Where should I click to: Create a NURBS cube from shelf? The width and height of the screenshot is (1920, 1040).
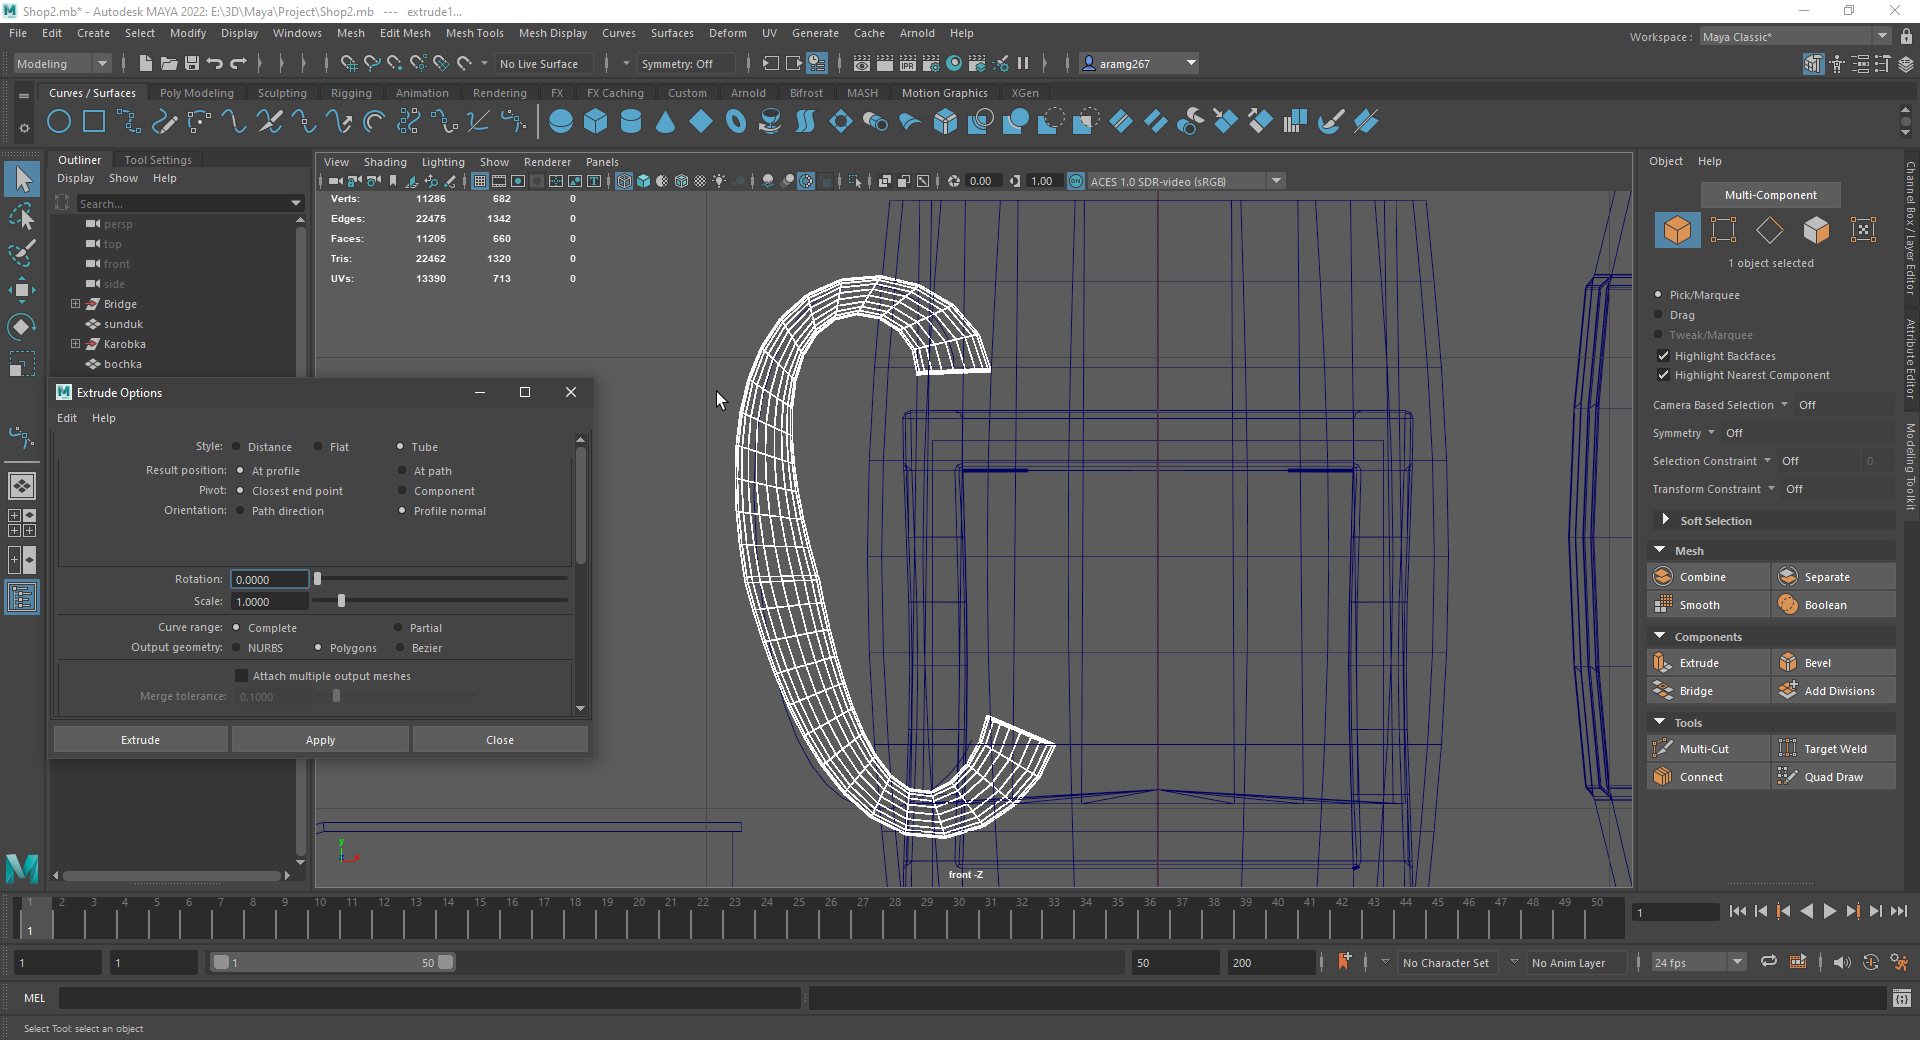point(596,122)
